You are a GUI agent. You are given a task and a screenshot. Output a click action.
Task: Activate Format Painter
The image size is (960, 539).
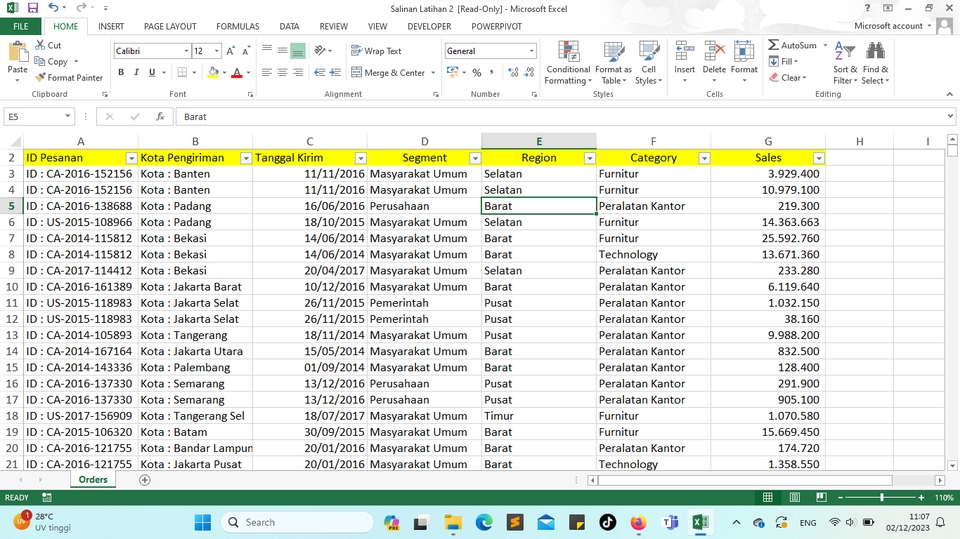tap(69, 78)
